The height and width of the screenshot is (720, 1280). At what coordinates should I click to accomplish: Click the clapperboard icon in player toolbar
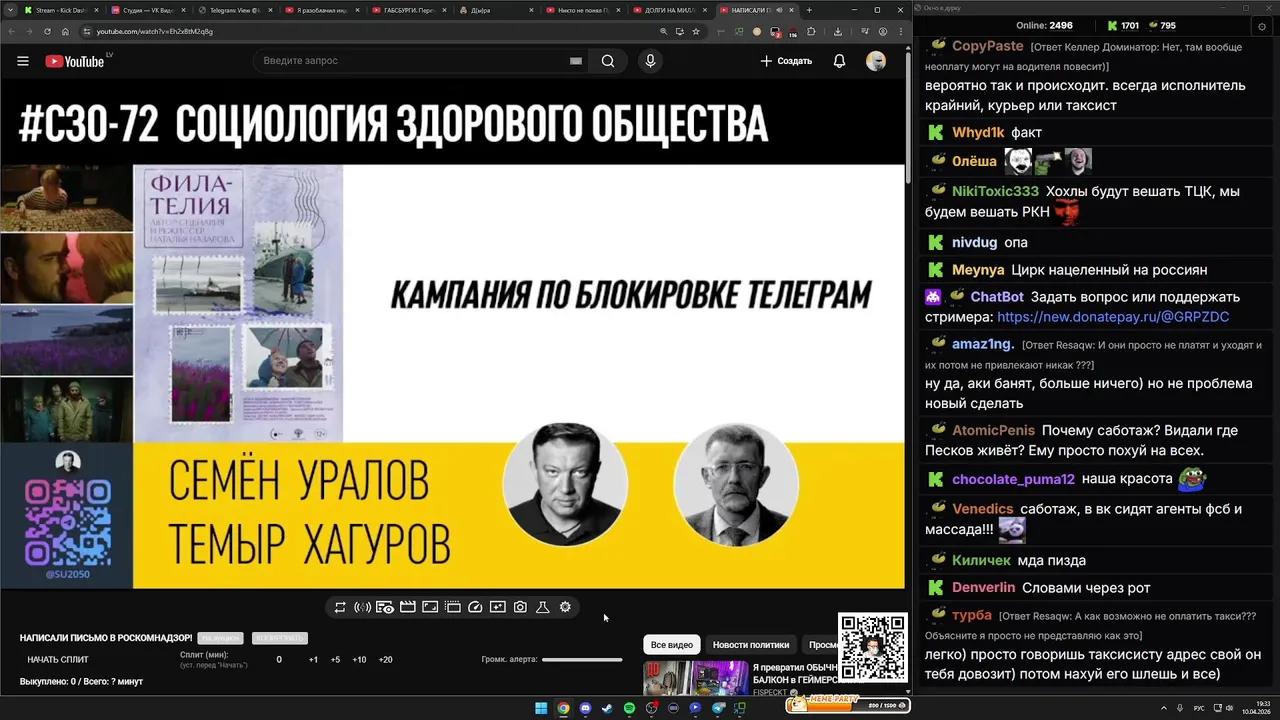(408, 607)
